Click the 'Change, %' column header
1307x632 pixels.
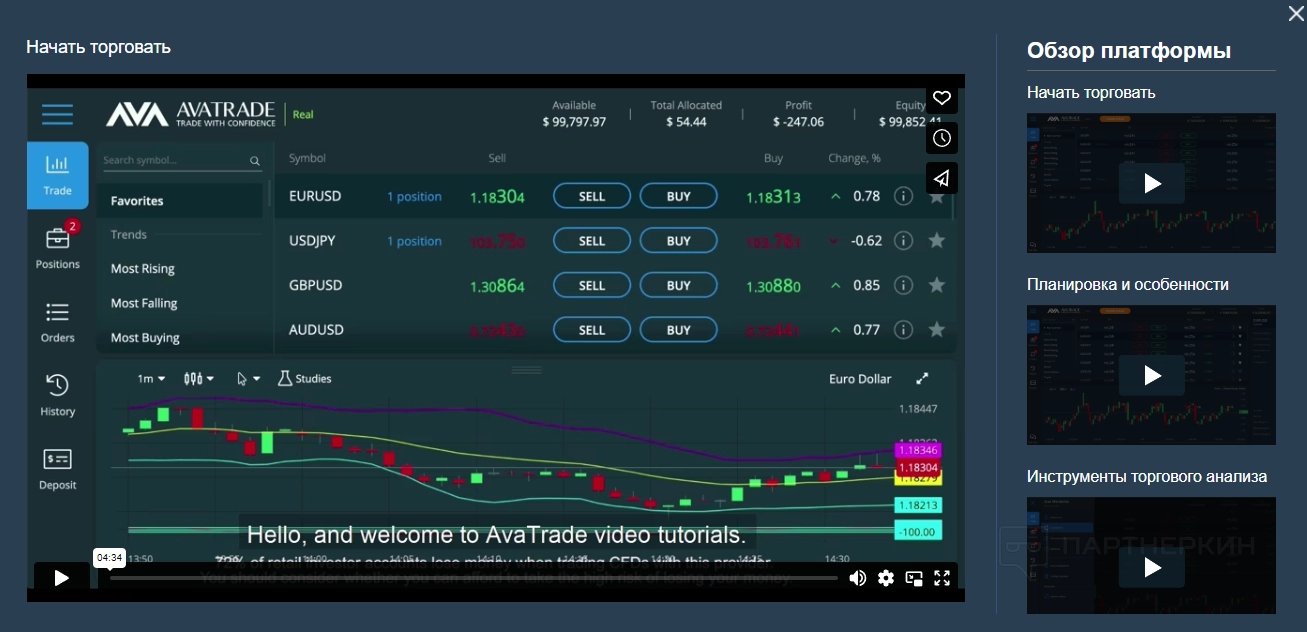(x=854, y=158)
